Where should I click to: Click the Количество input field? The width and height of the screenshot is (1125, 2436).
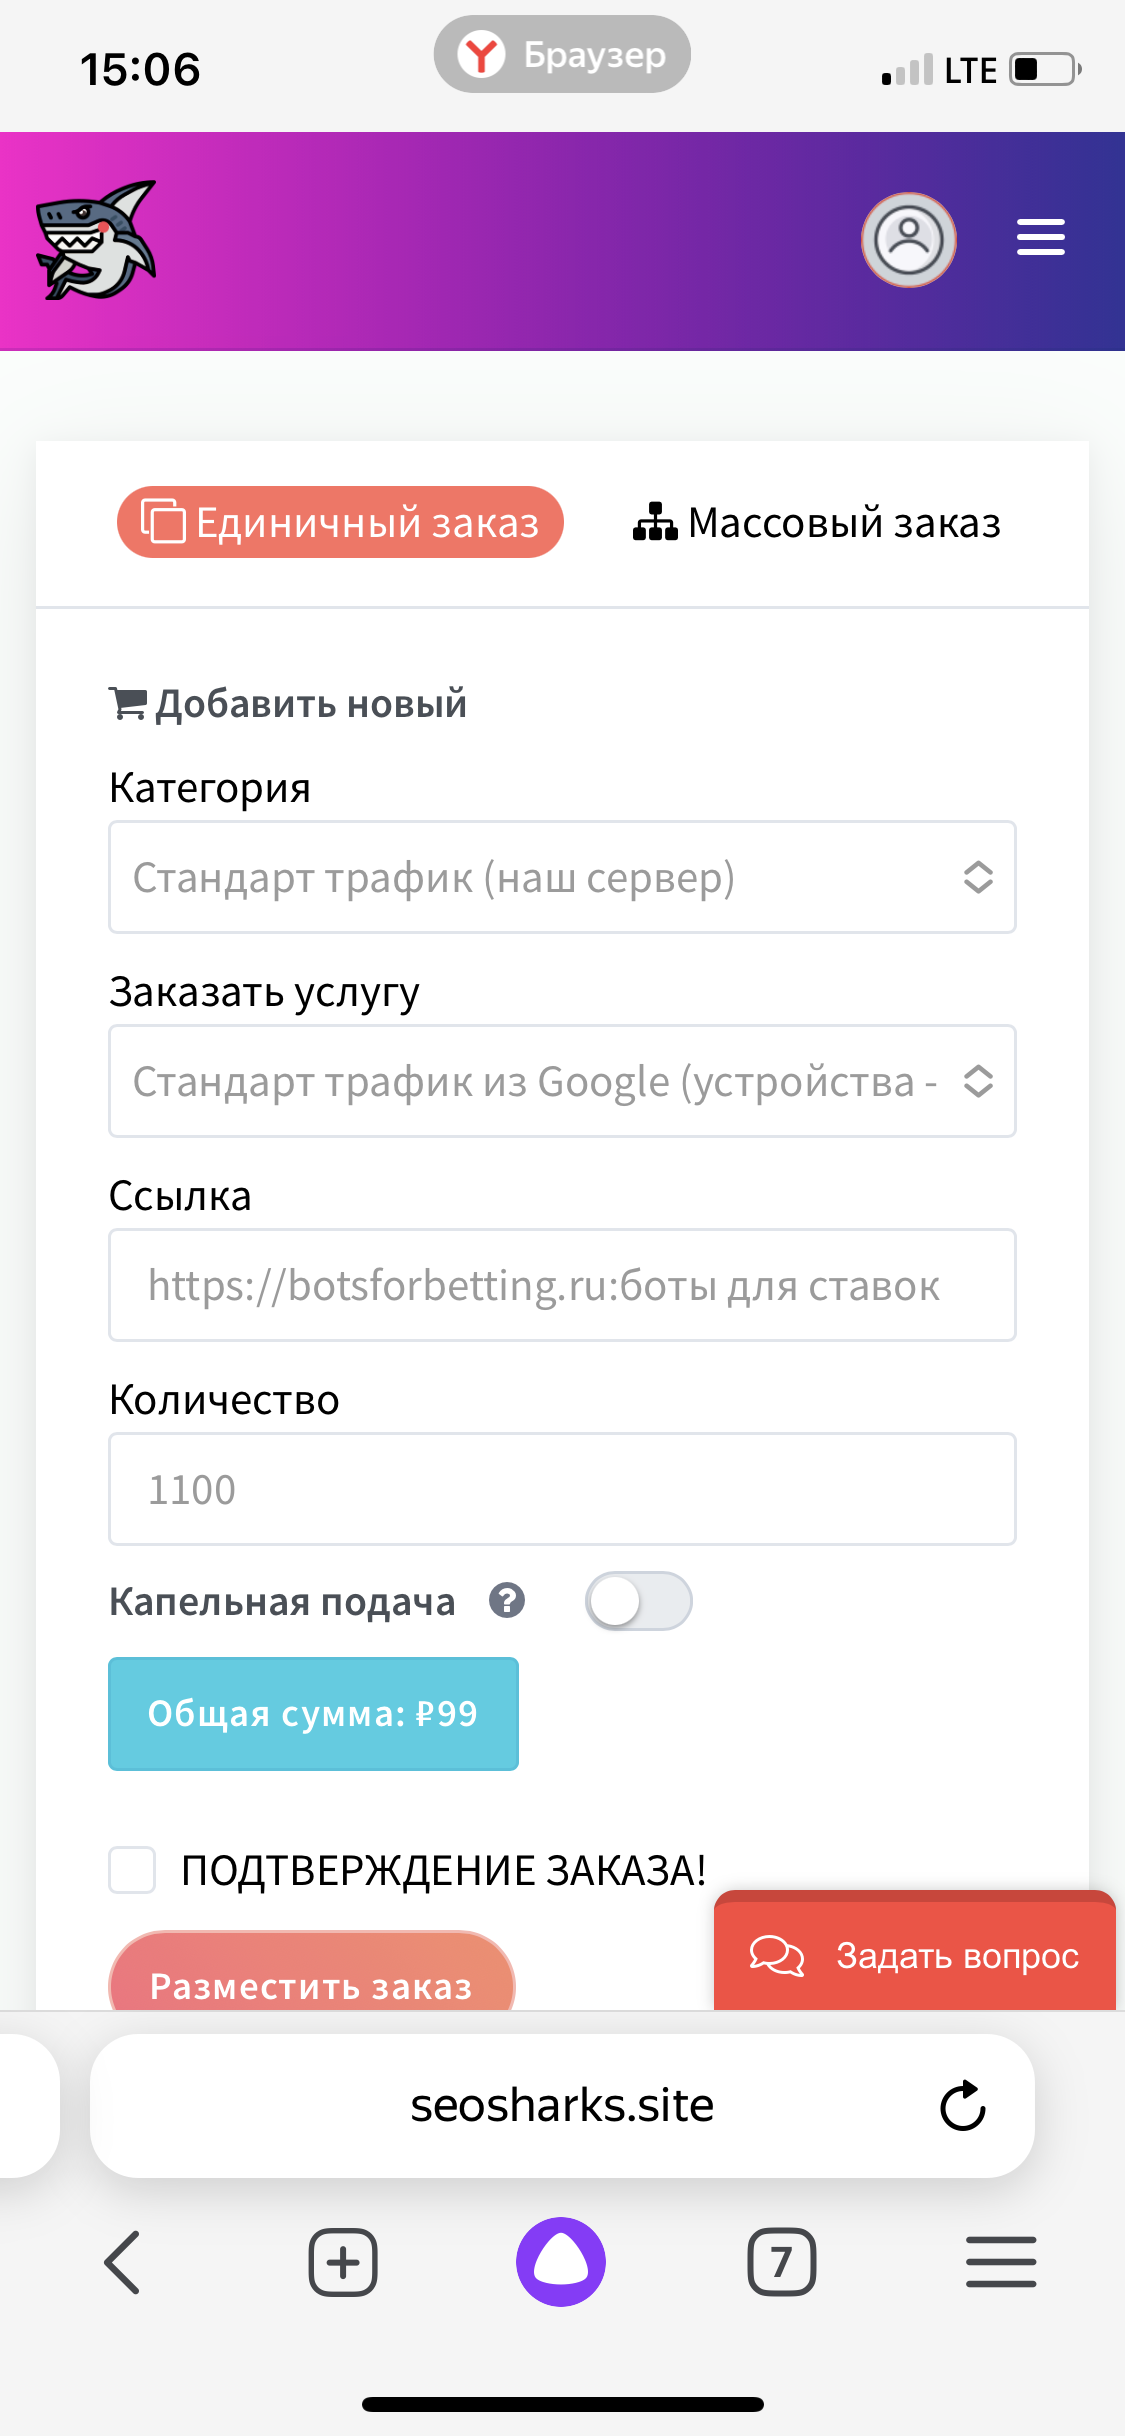562,1489
